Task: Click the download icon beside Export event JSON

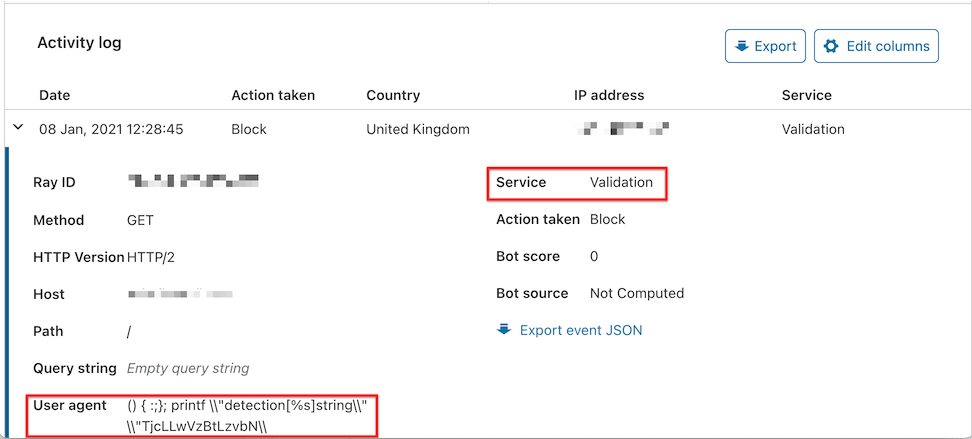Action: [504, 330]
